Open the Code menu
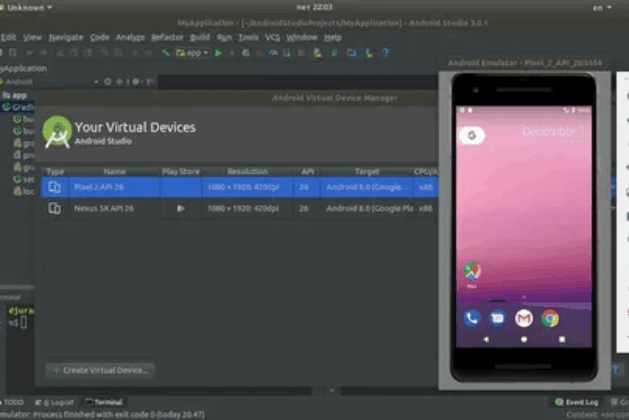The image size is (629, 420). point(99,37)
